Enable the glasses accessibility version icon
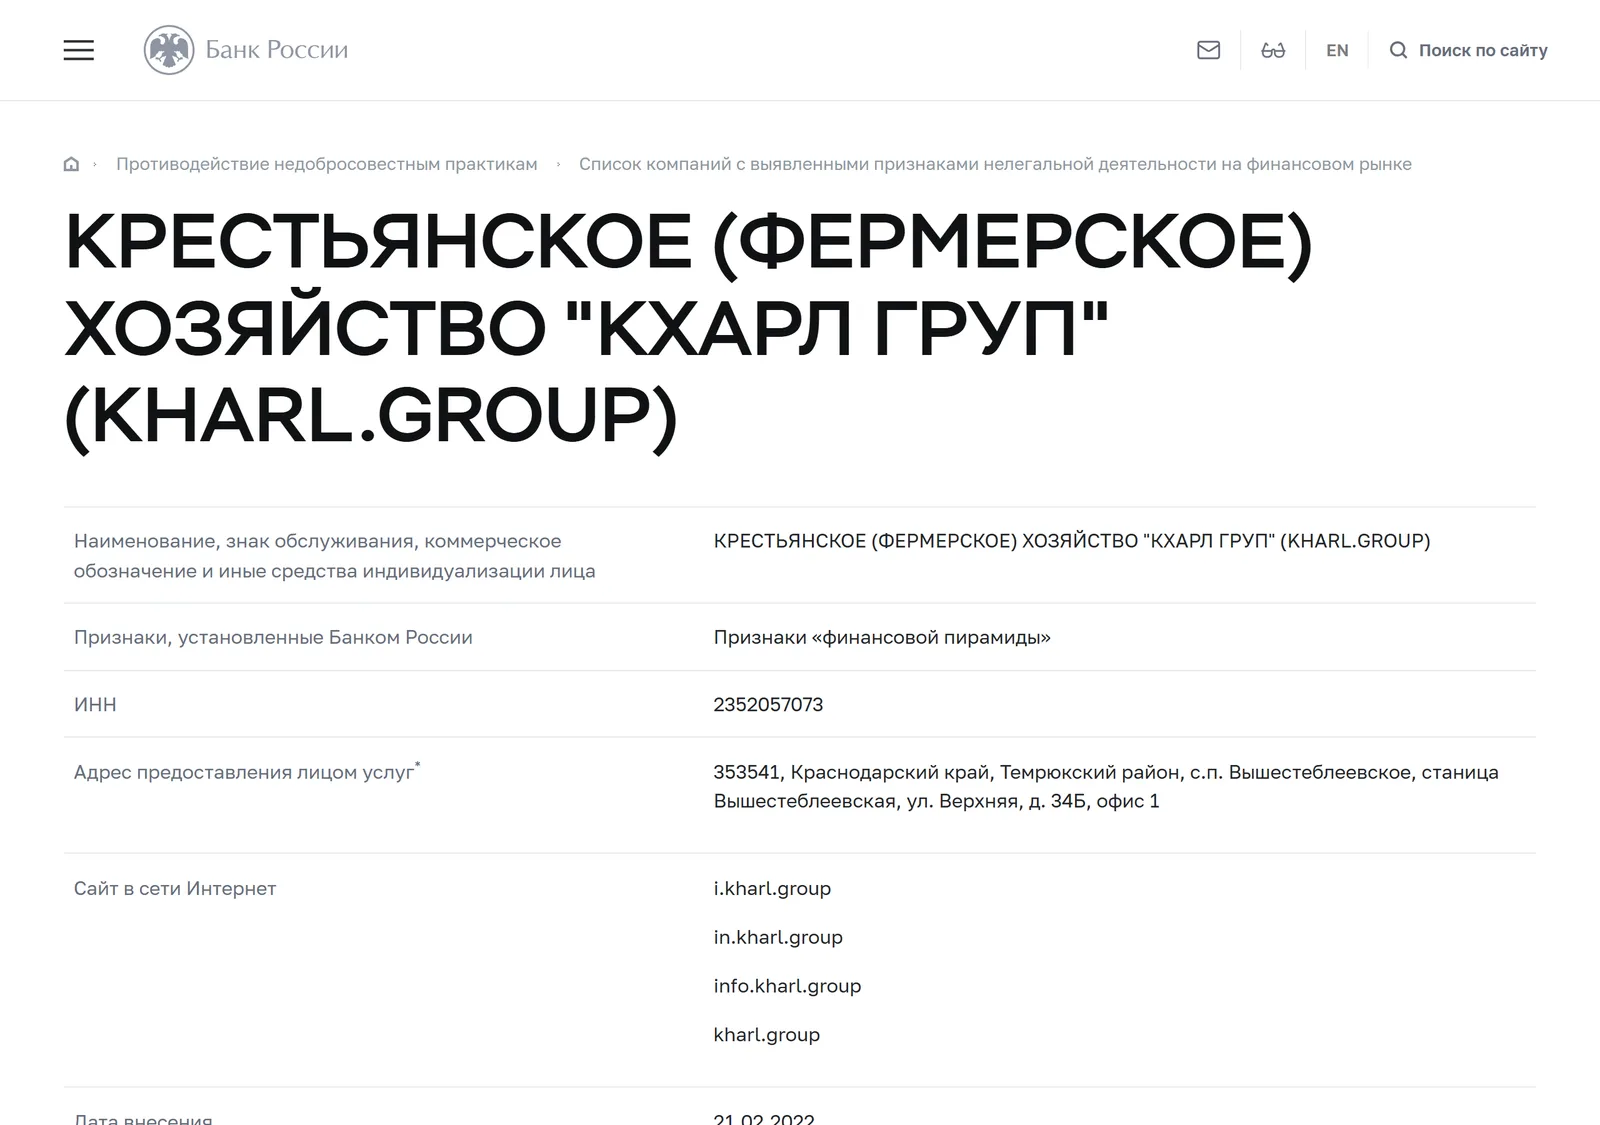The image size is (1600, 1125). click(x=1273, y=50)
